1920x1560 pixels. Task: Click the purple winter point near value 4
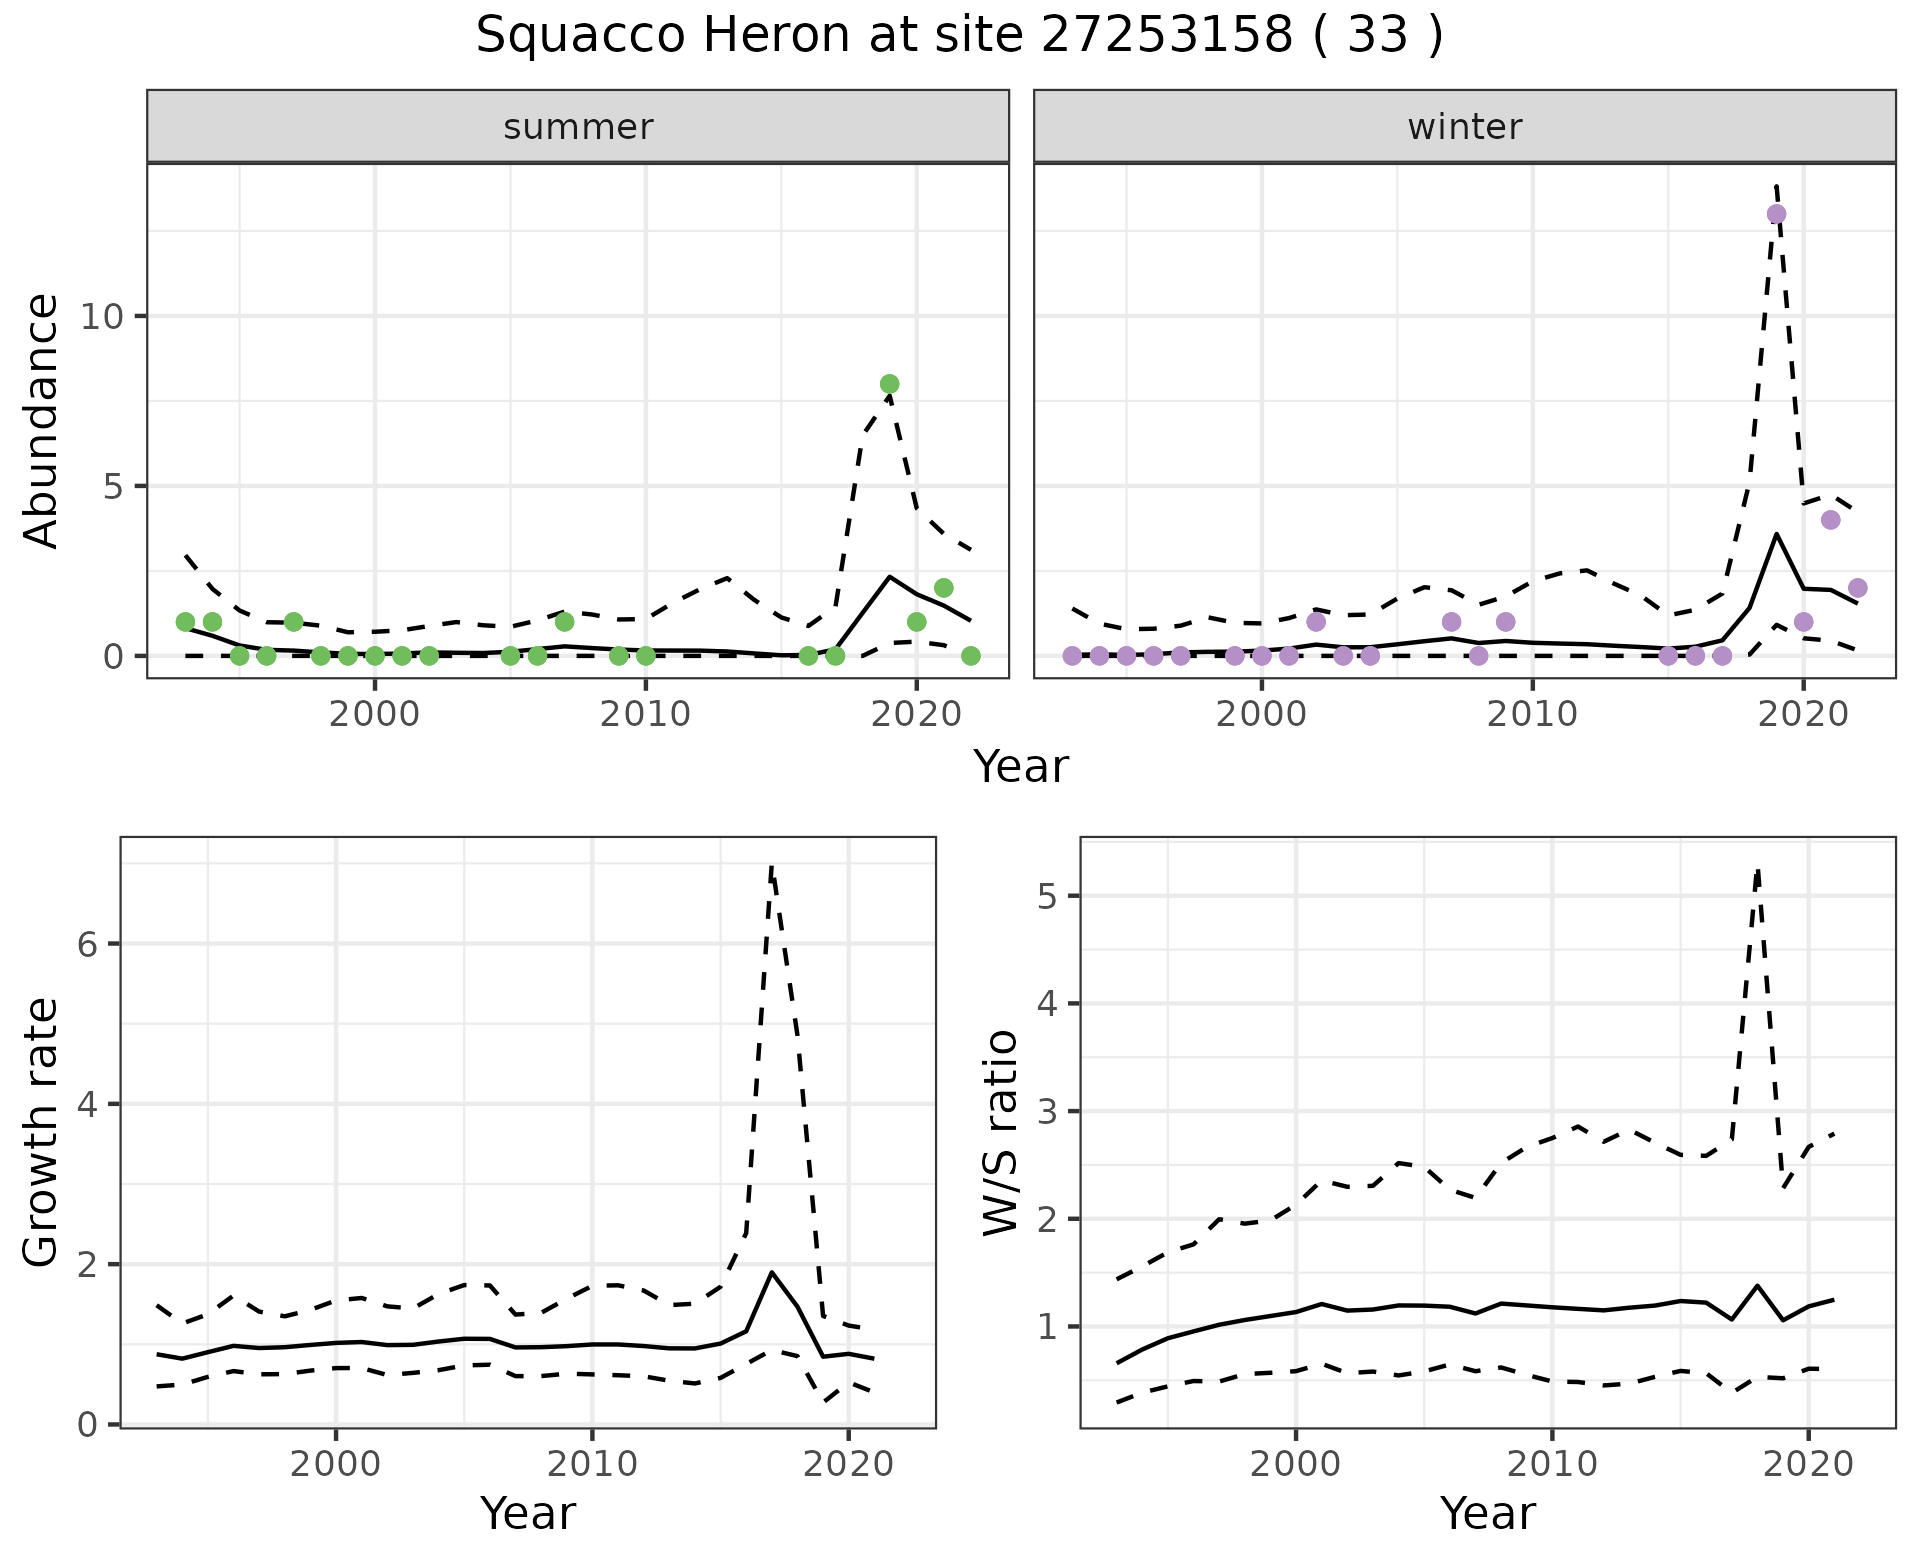pos(1830,520)
